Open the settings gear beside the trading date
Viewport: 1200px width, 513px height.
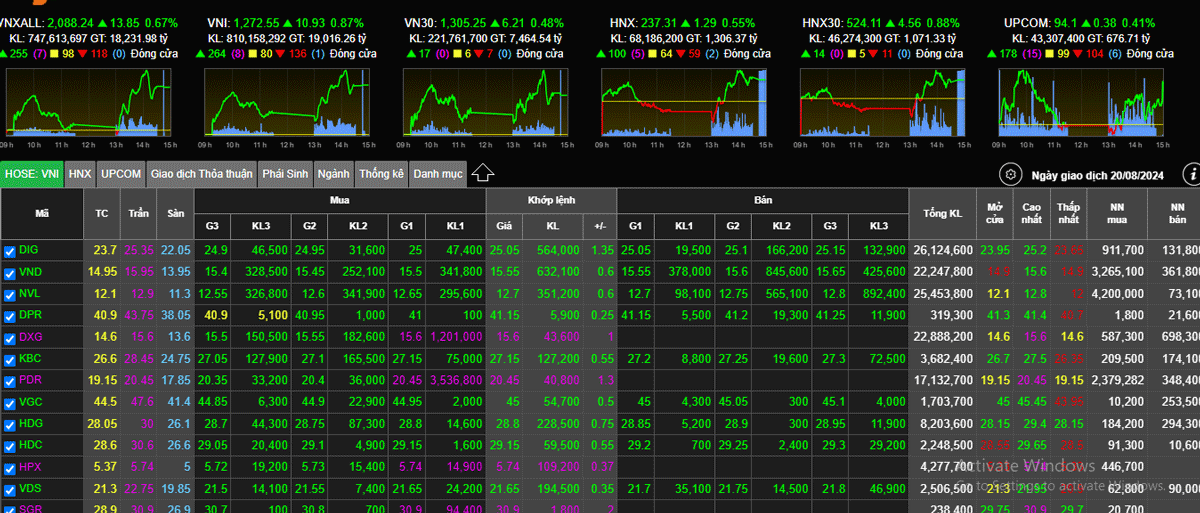(x=1011, y=174)
